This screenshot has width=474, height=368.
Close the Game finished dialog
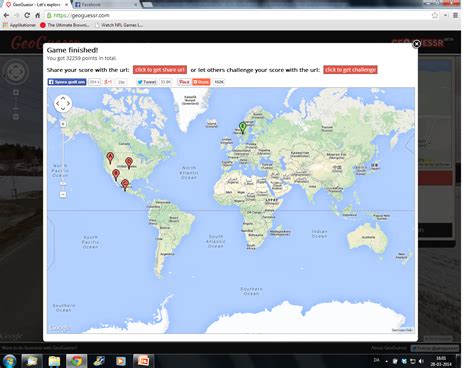416,44
